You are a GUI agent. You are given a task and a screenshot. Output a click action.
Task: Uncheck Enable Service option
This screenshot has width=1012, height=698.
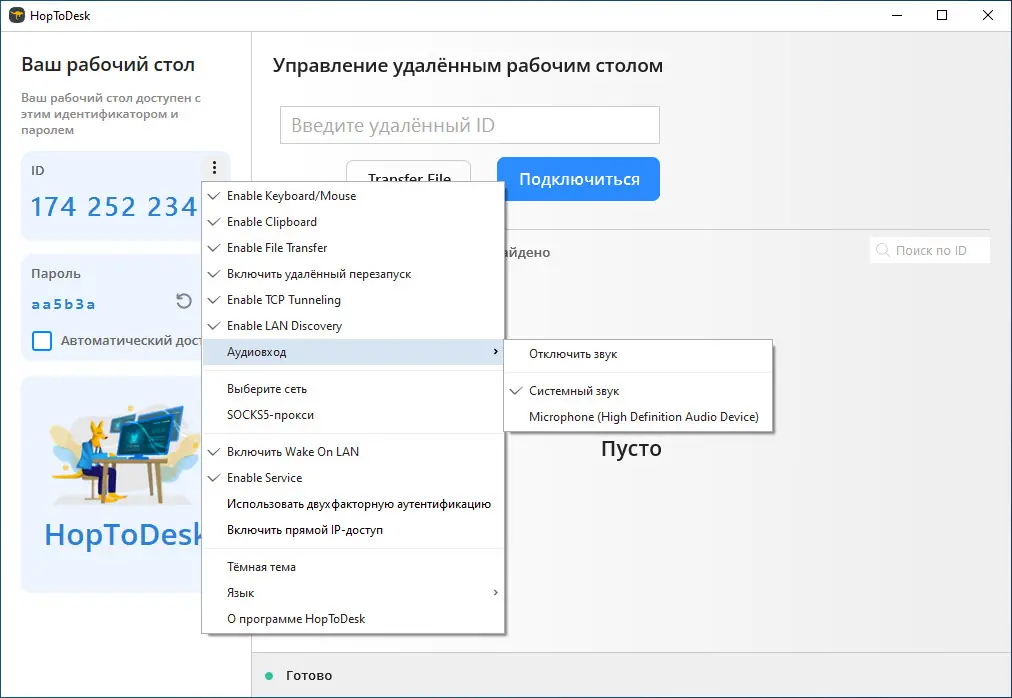[x=353, y=478]
